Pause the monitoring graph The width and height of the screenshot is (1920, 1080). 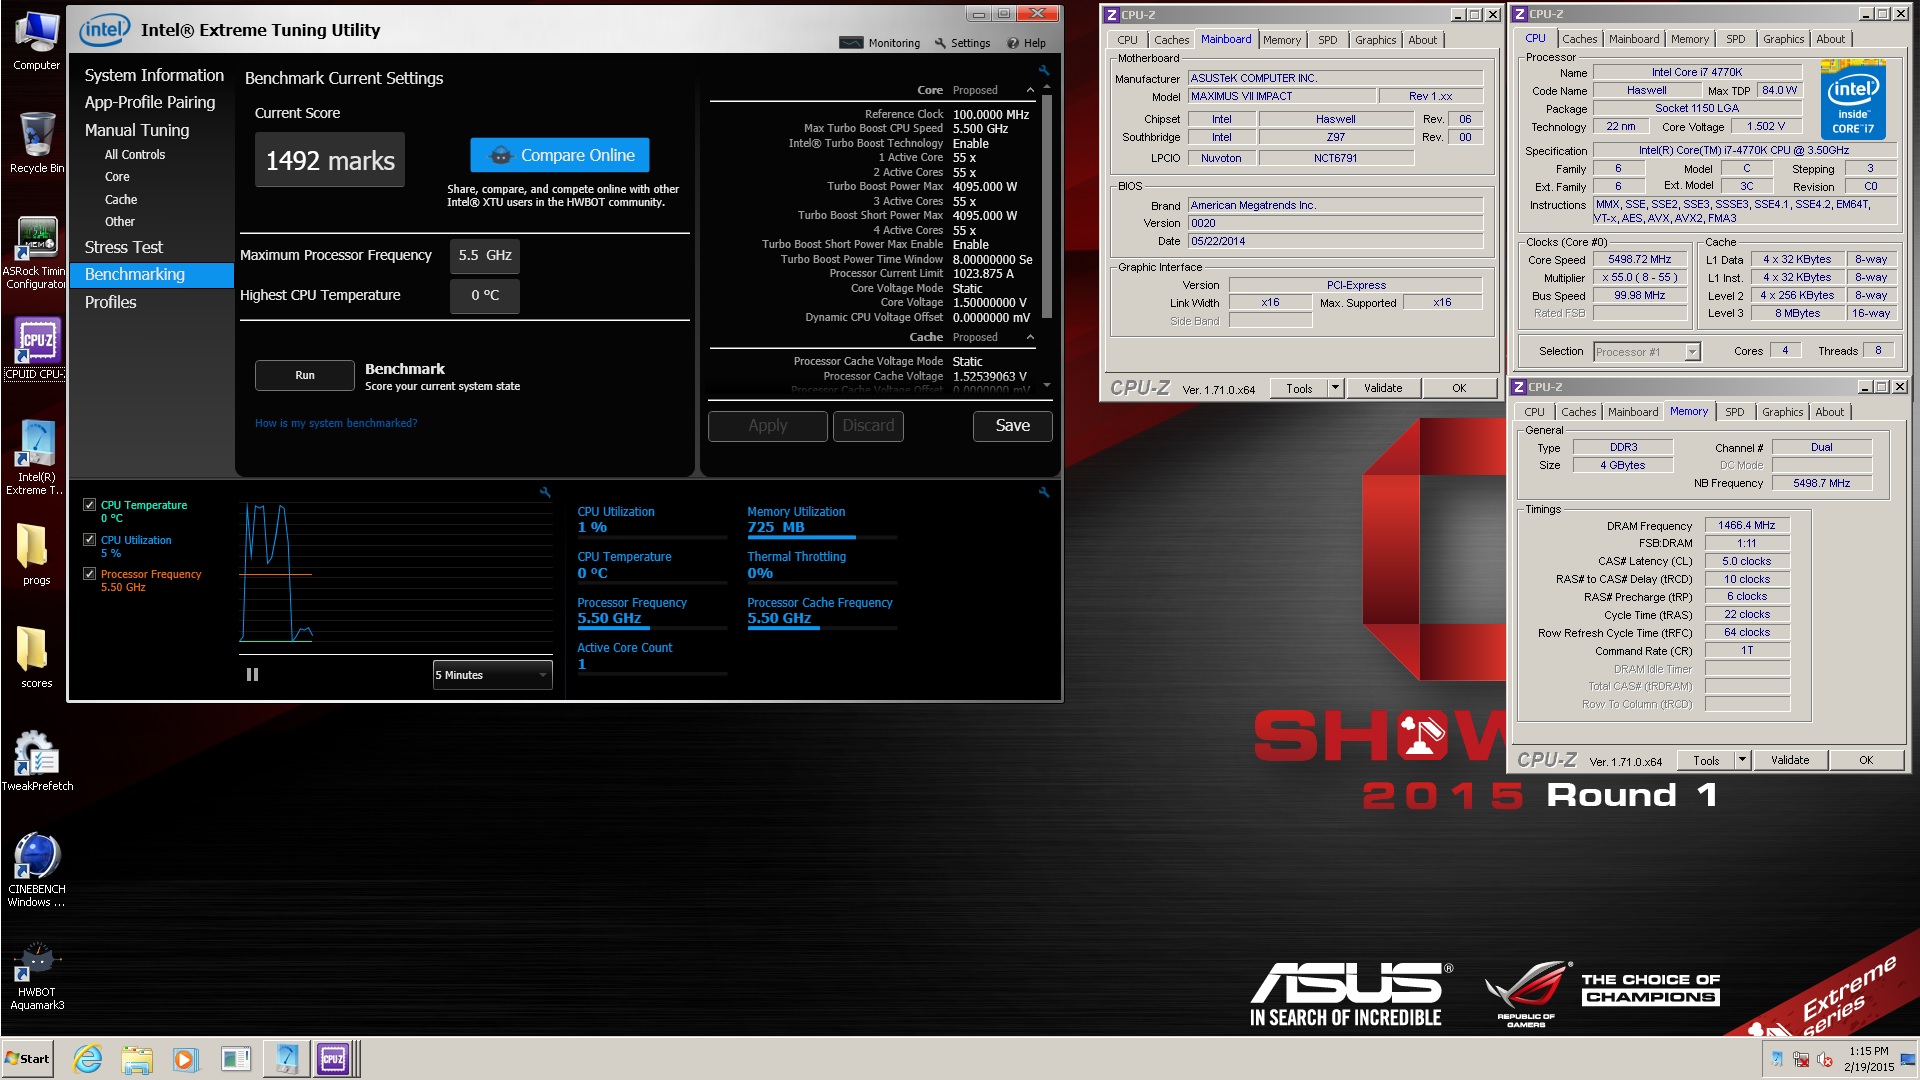(x=252, y=675)
